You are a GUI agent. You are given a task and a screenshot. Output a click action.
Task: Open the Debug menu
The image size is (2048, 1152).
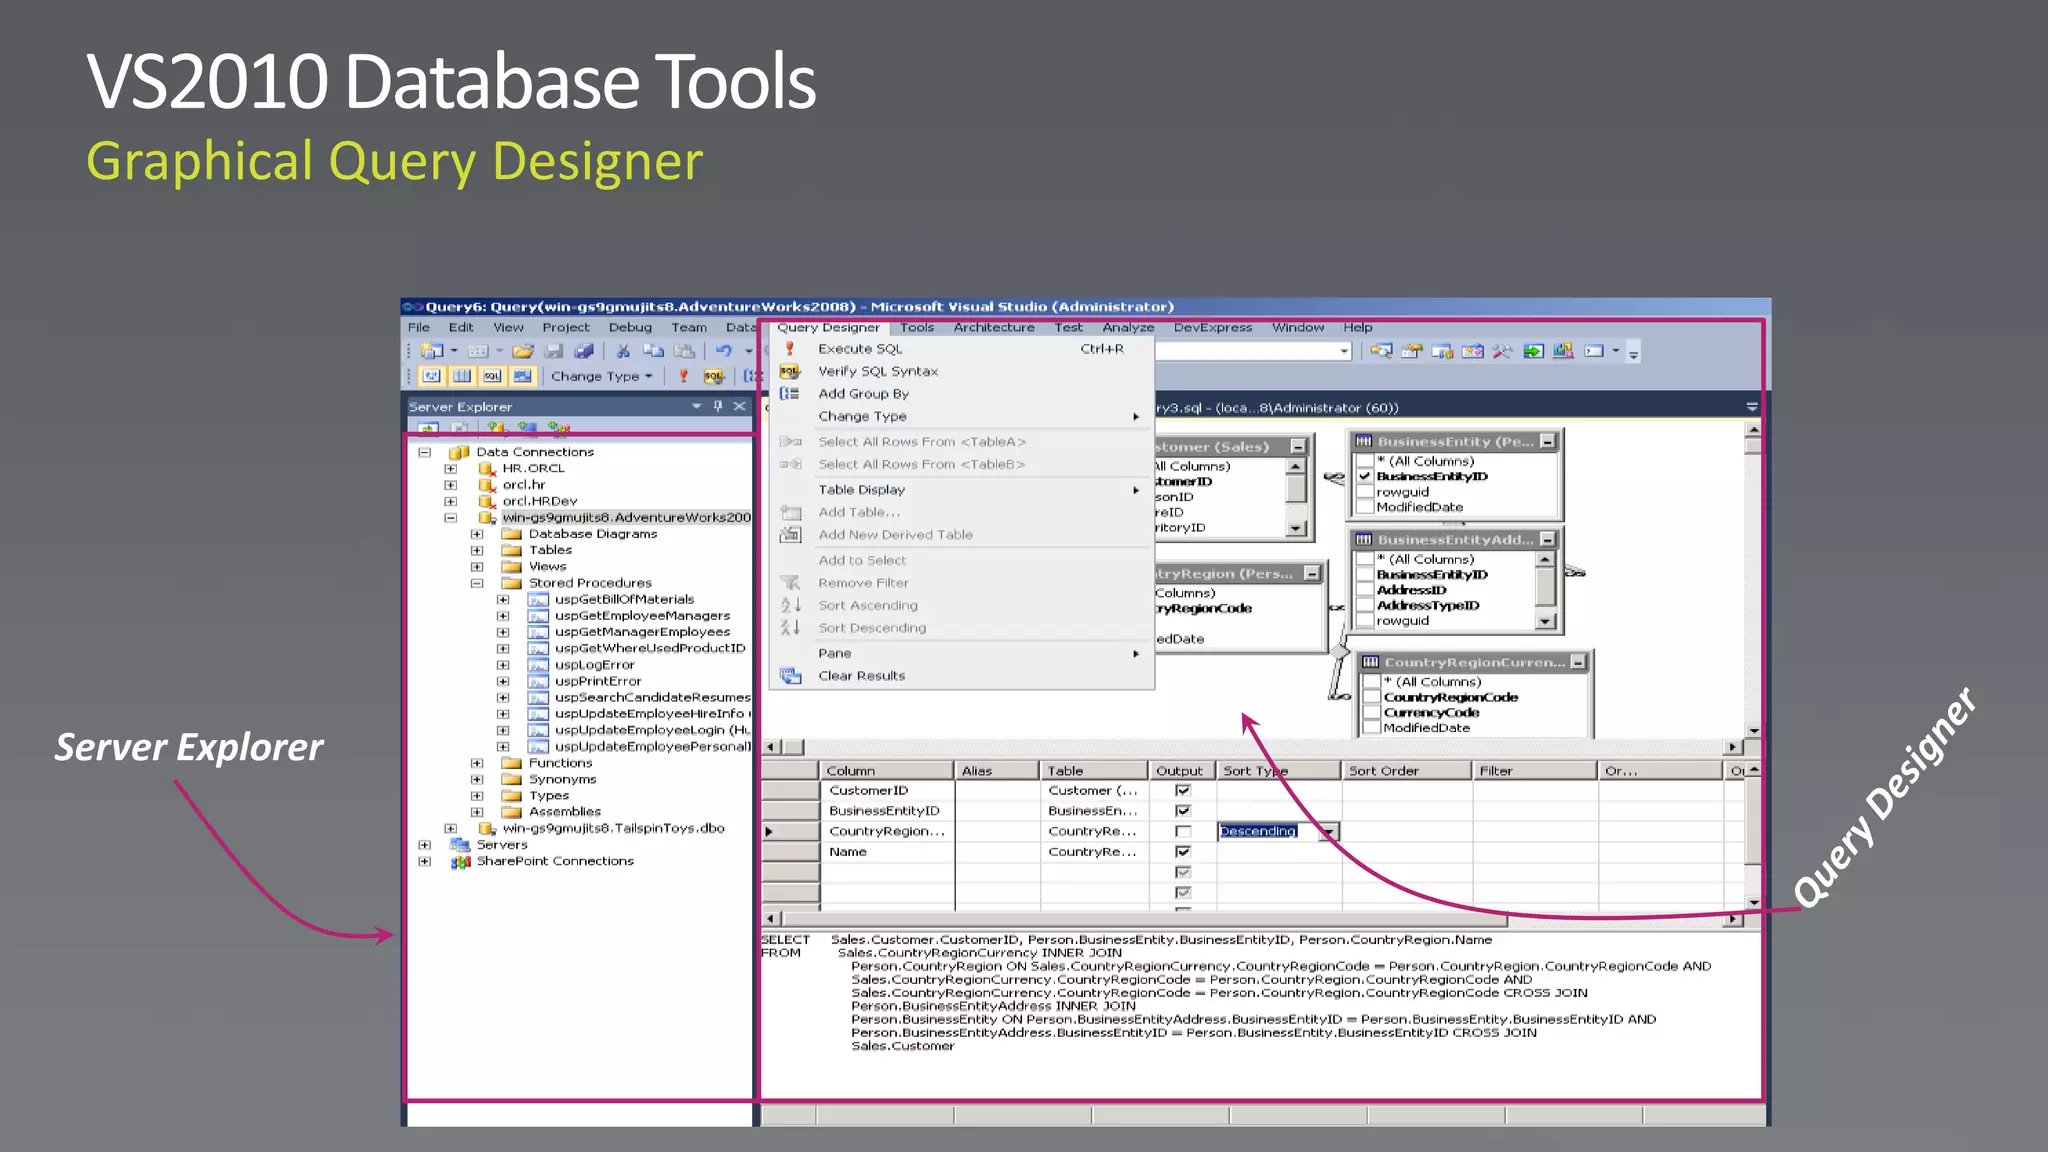coord(630,327)
